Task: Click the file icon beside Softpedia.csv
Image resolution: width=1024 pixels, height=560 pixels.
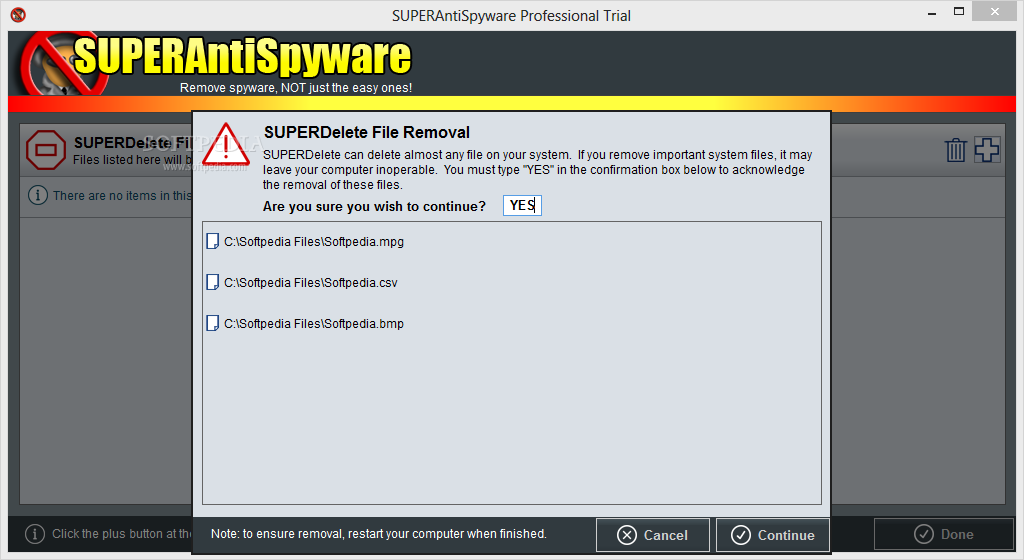Action: pyautogui.click(x=212, y=283)
